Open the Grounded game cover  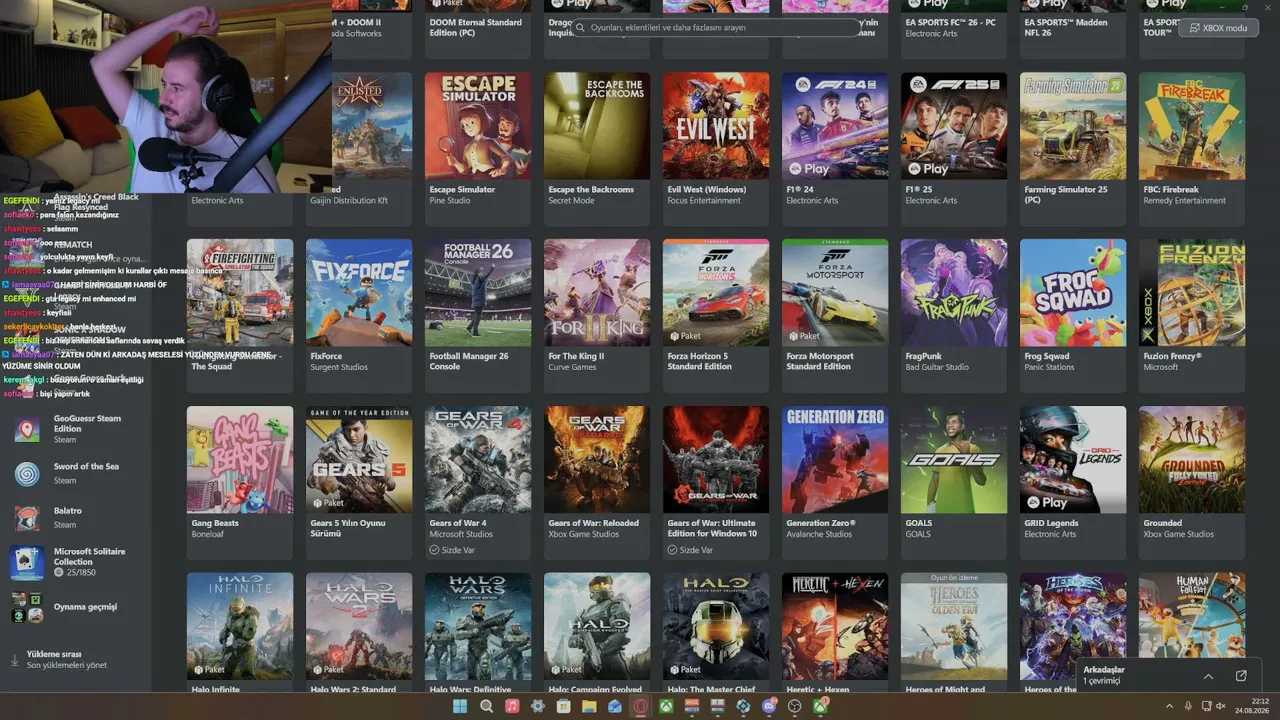(x=1192, y=460)
